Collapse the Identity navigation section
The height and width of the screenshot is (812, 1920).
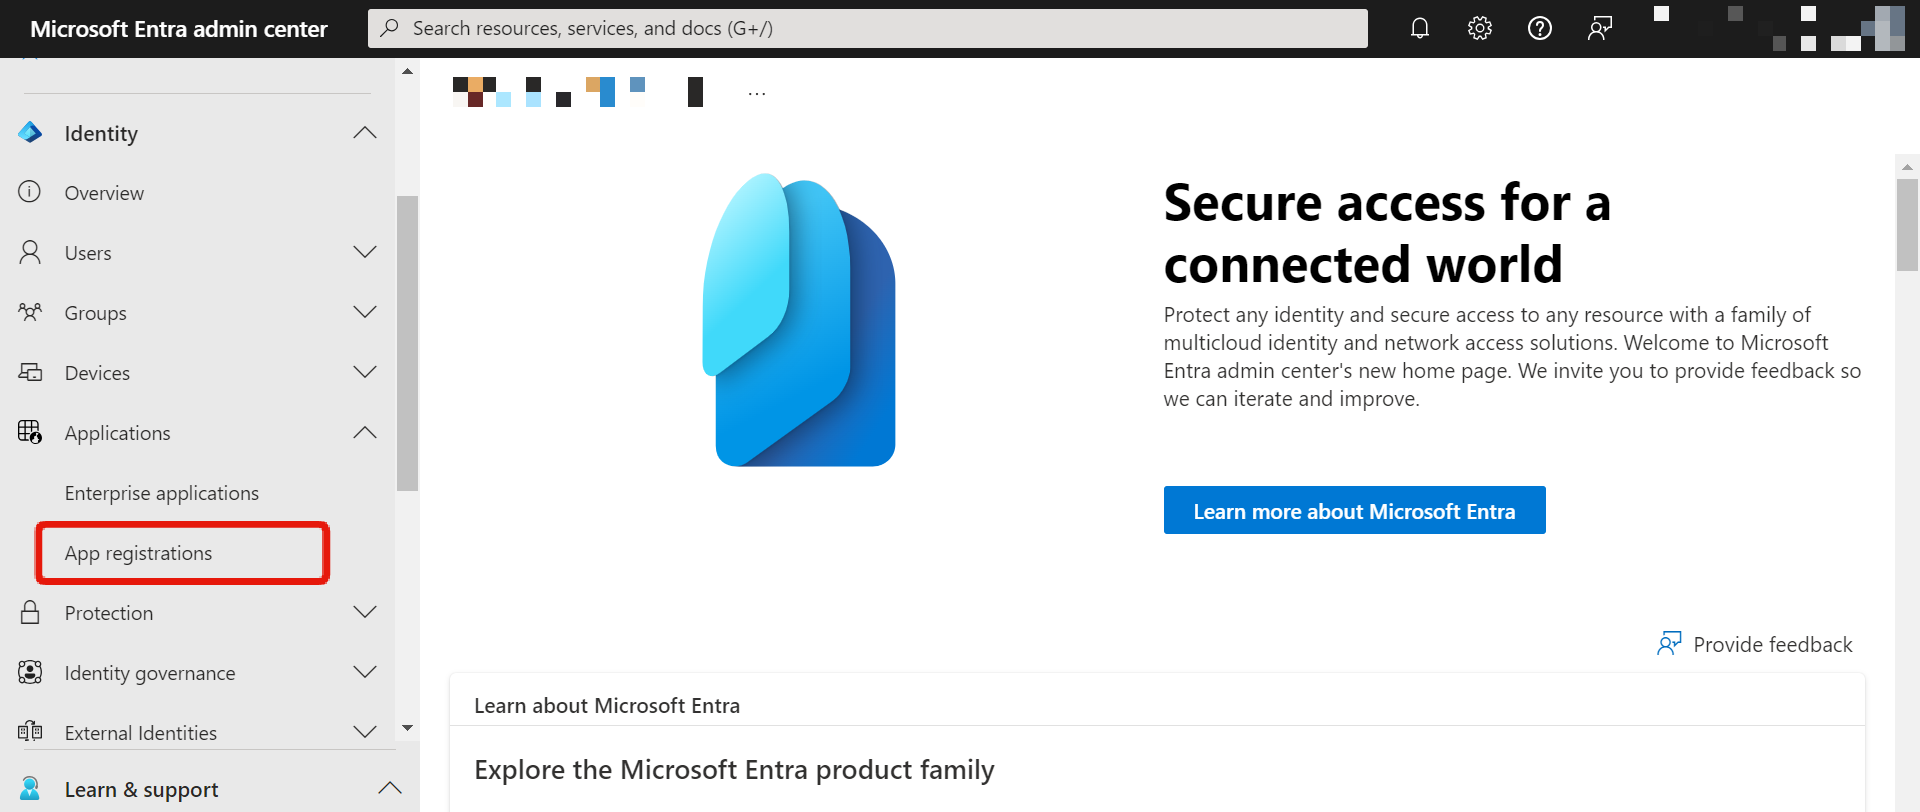[x=365, y=132]
